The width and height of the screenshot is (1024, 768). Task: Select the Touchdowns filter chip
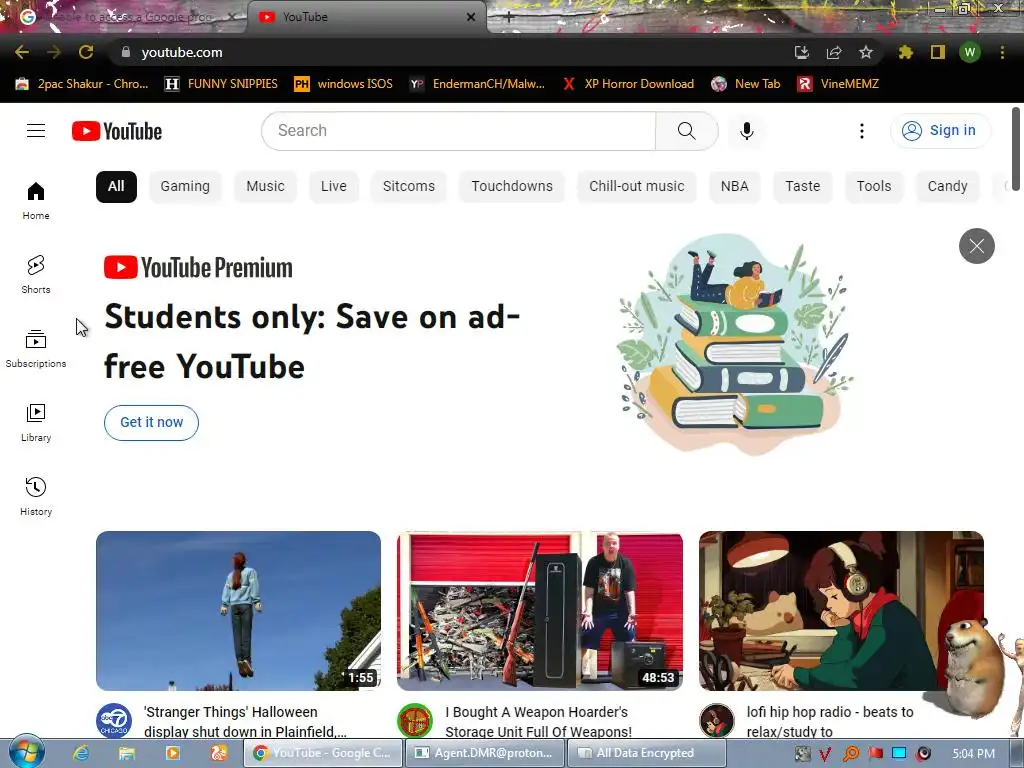click(512, 186)
